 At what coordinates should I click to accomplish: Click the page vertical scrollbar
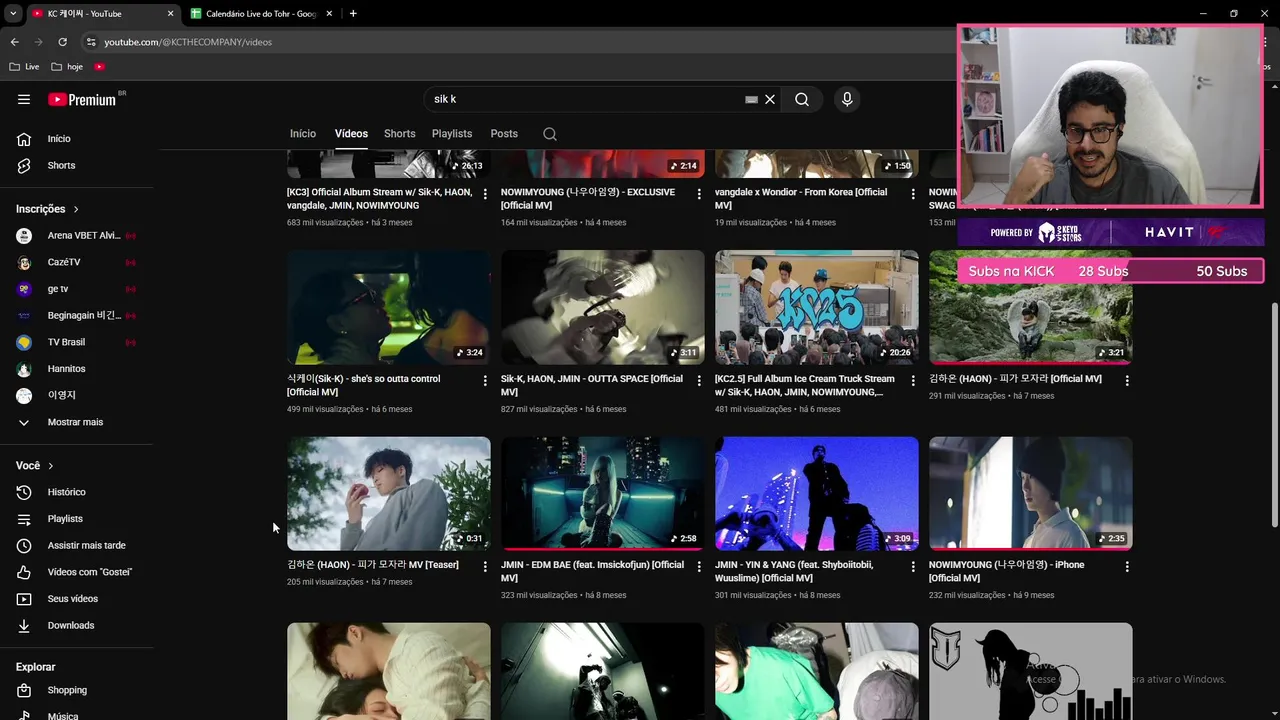tap(1274, 415)
